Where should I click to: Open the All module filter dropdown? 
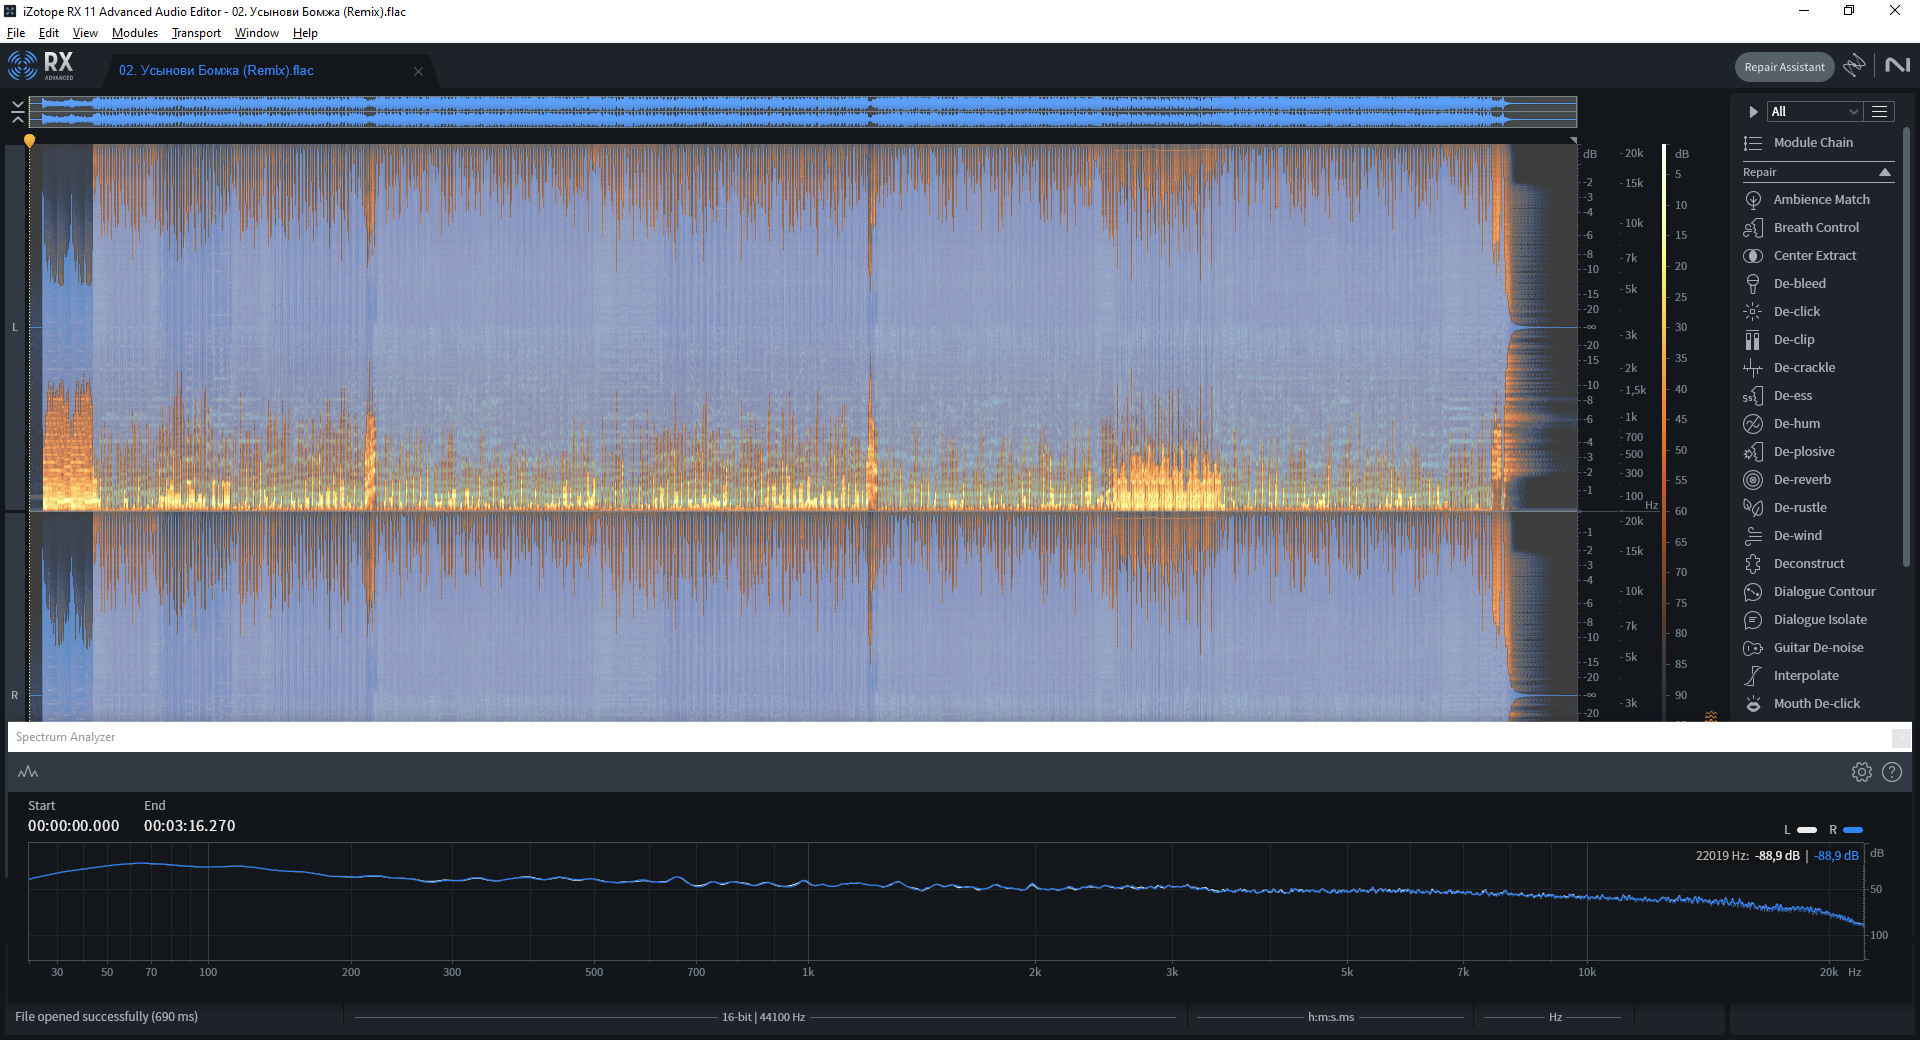(1814, 111)
